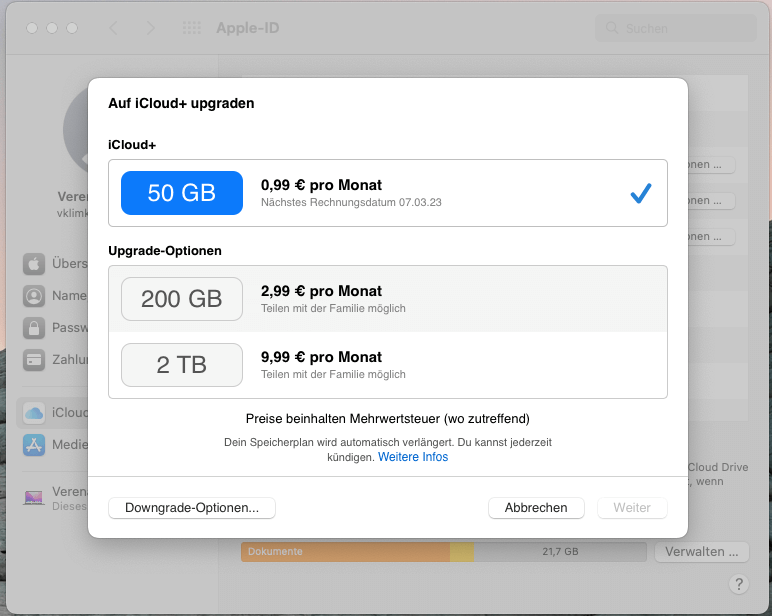Show all preferences grid icon

192,28
